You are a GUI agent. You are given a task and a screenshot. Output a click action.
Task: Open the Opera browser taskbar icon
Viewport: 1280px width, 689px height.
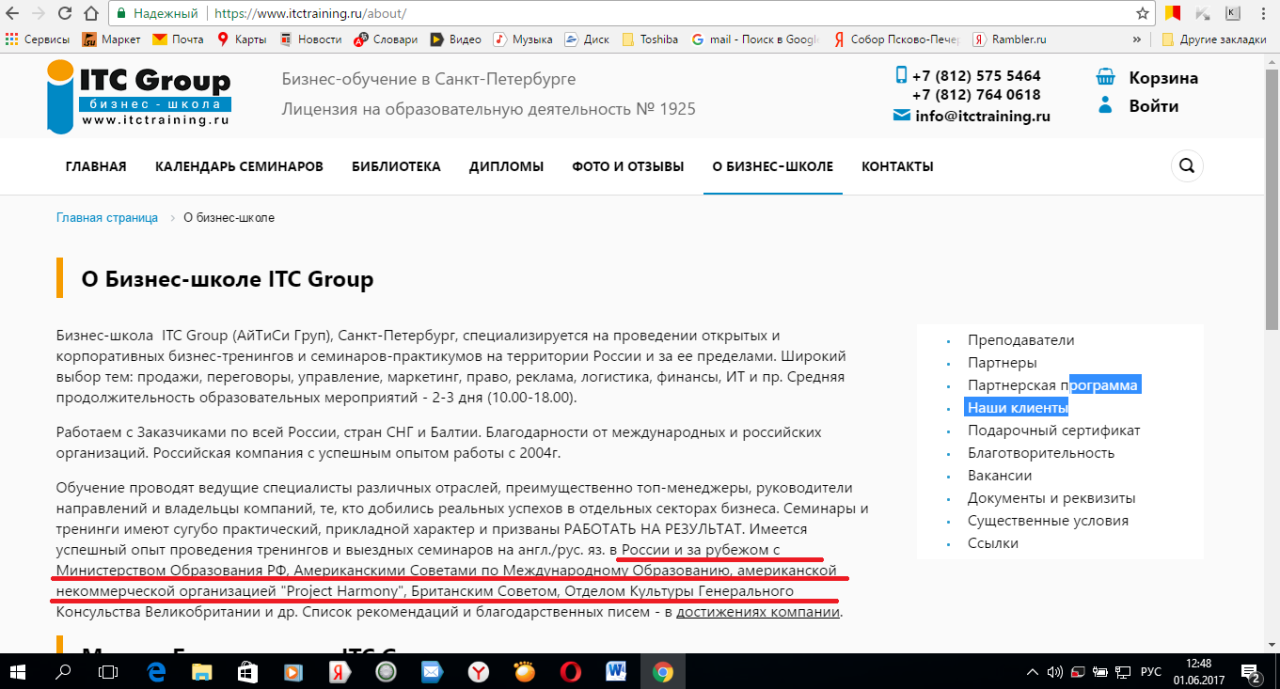point(570,671)
